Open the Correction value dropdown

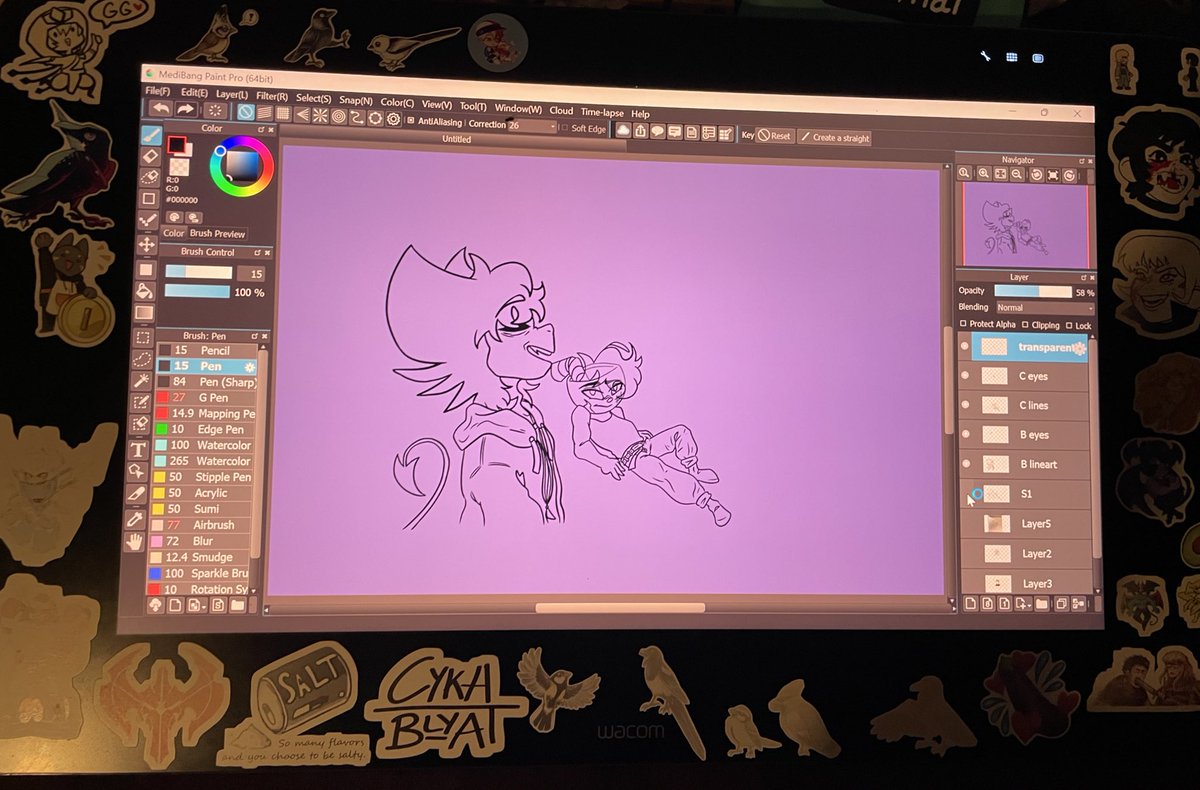click(x=551, y=127)
